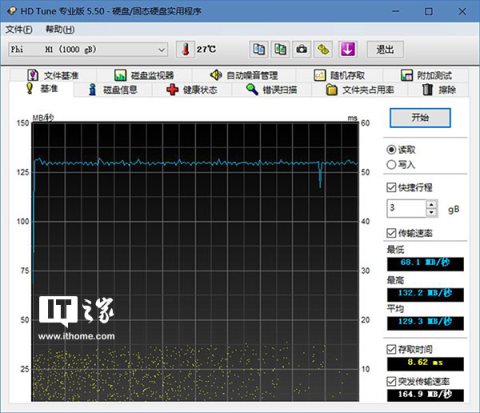Click the gB size input field
The width and height of the screenshot is (480, 413).
pos(406,208)
